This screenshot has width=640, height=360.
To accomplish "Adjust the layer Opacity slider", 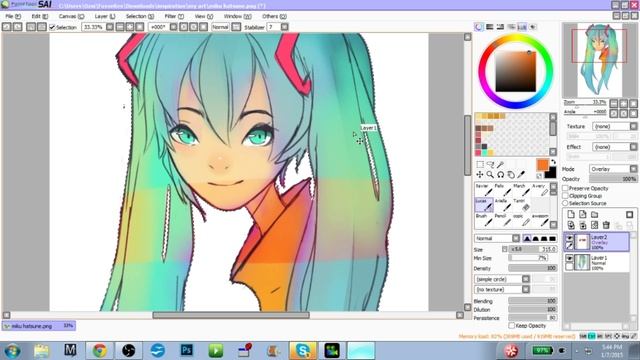I will coord(613,179).
